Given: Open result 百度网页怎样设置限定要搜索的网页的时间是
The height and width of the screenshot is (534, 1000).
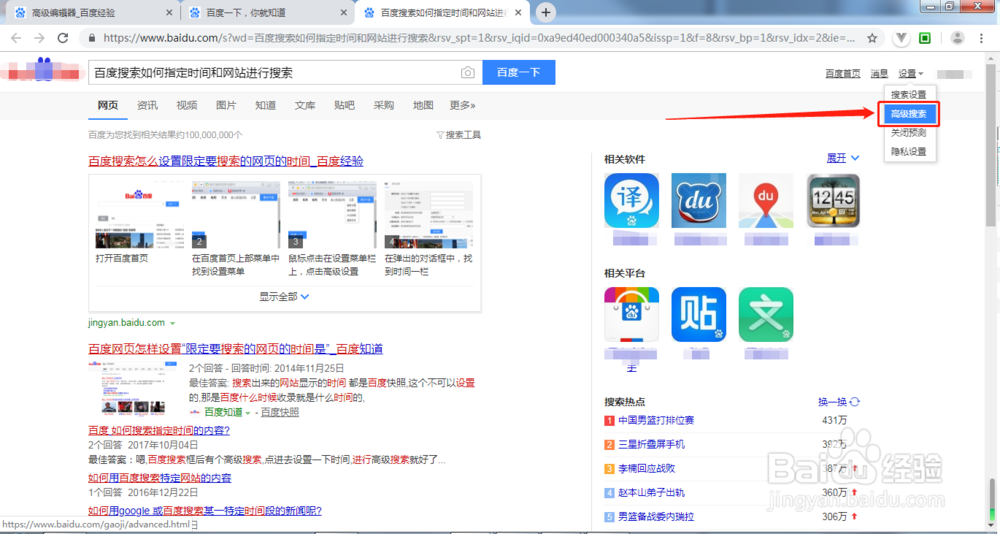Looking at the screenshot, I should click(235, 349).
